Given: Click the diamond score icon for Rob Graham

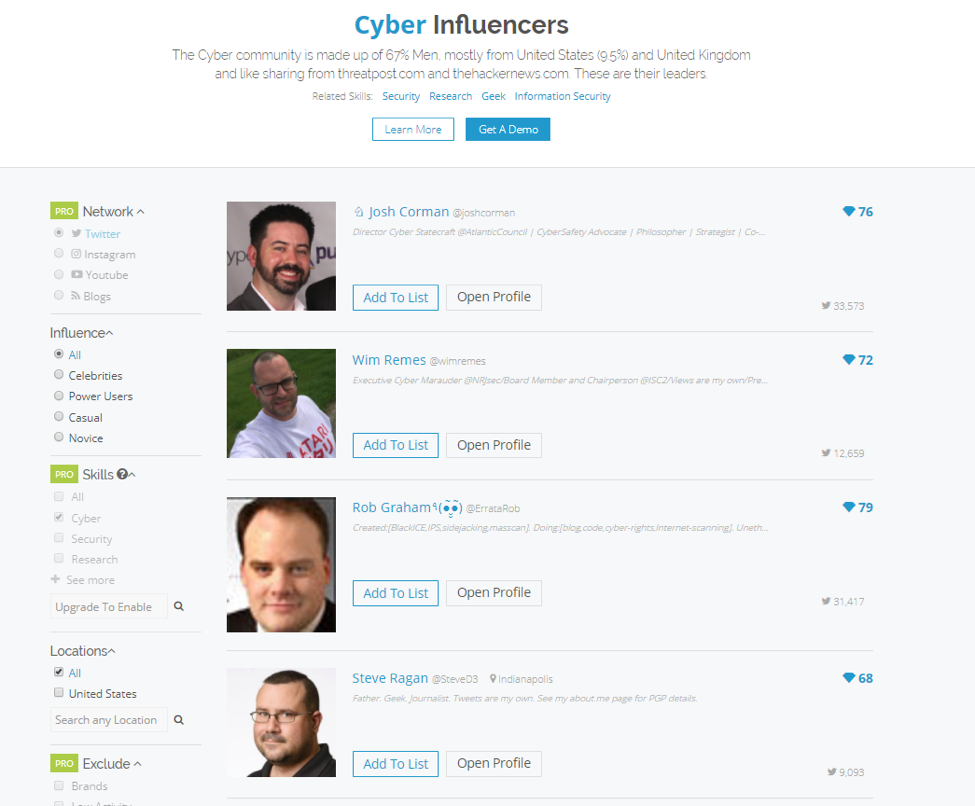Looking at the screenshot, I should coord(849,507).
